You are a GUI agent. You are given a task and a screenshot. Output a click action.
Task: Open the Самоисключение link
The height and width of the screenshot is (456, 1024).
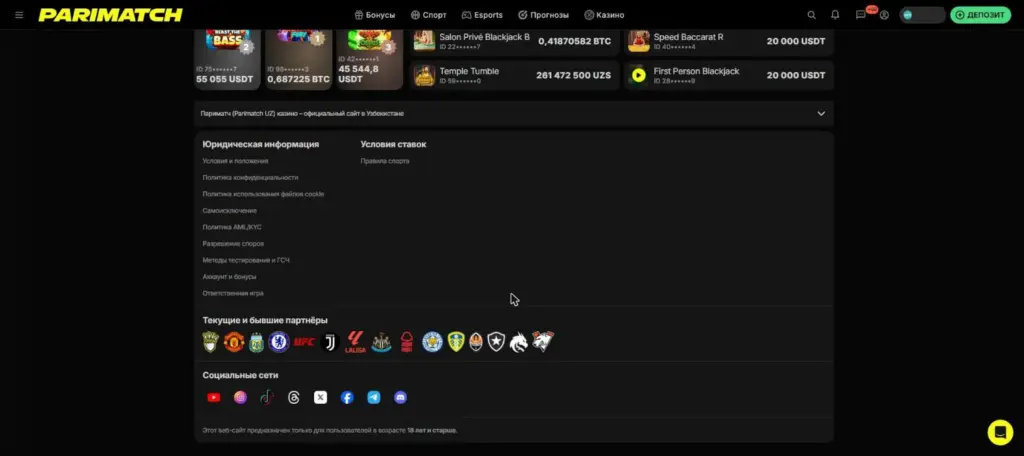(x=229, y=210)
